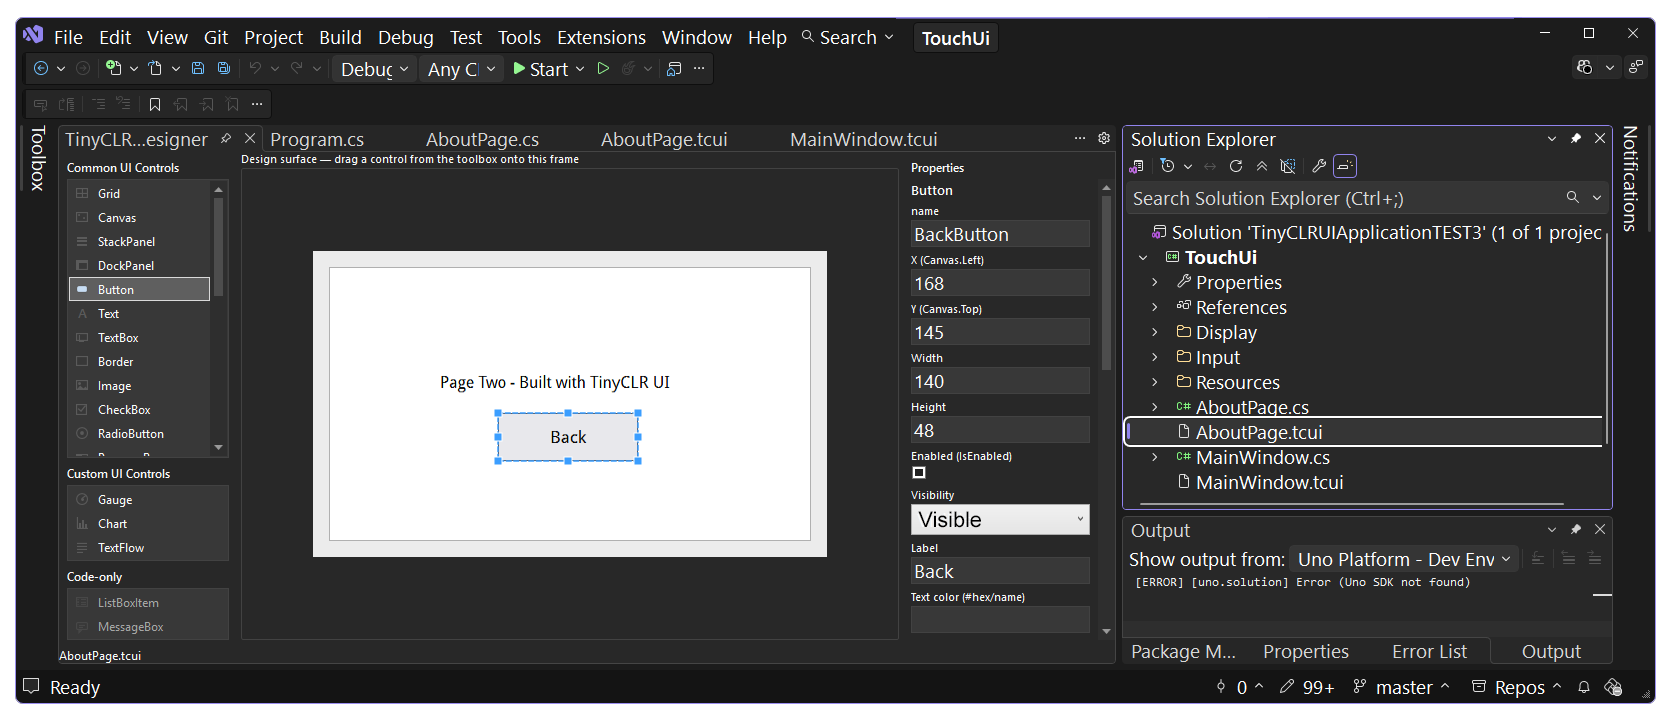Viewport: 1674px width, 720px height.
Task: Click the Solution Explorer view-switch icon
Action: pos(1137,166)
